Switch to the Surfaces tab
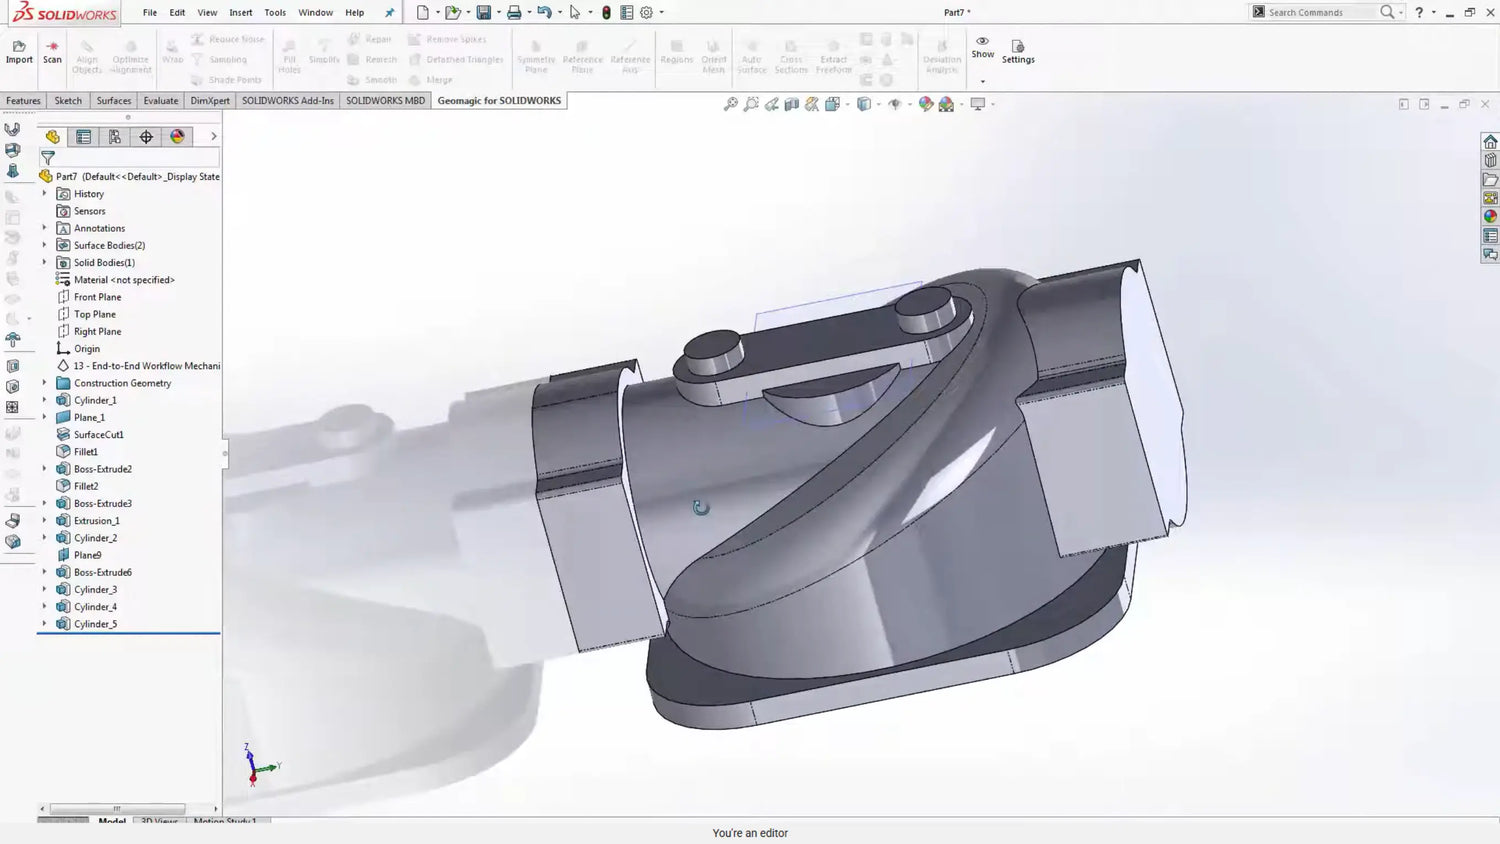This screenshot has height=844, width=1500. 113,101
